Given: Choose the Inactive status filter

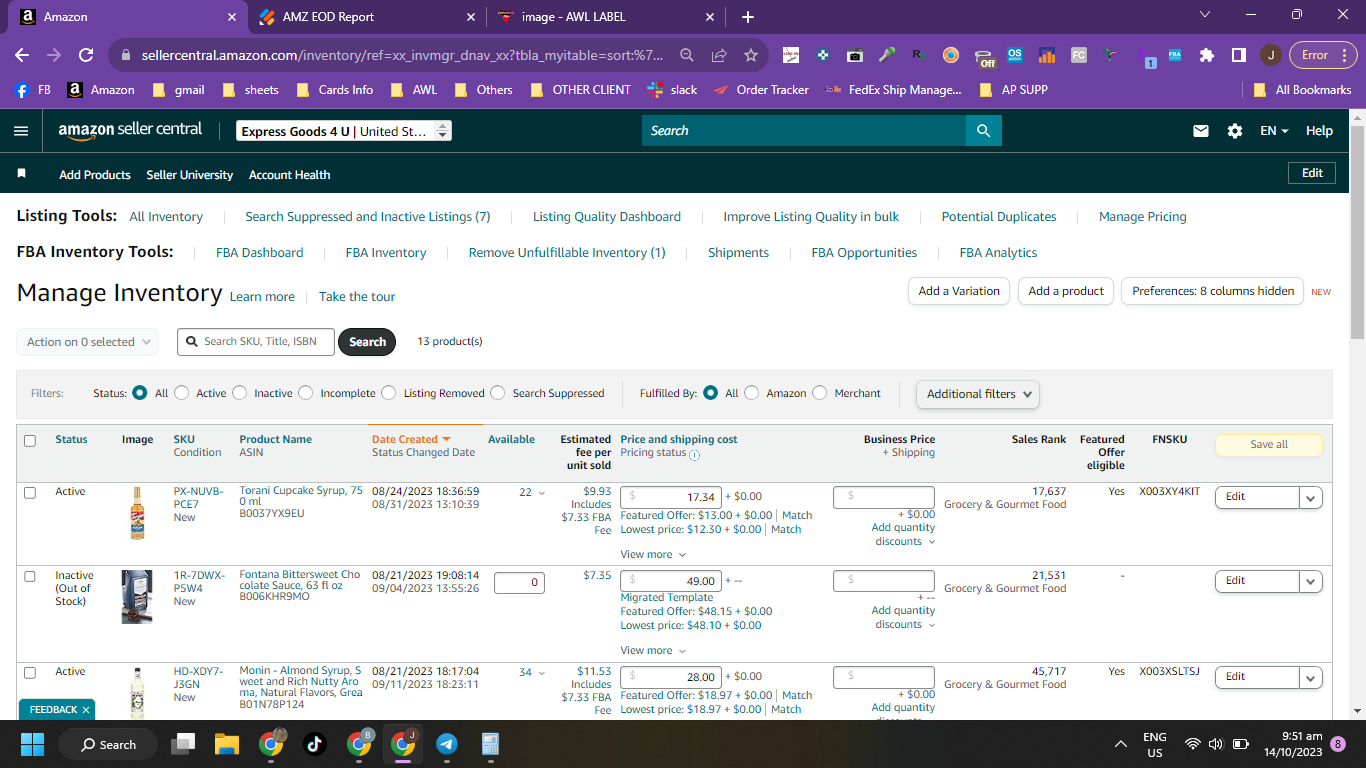Looking at the screenshot, I should (240, 393).
